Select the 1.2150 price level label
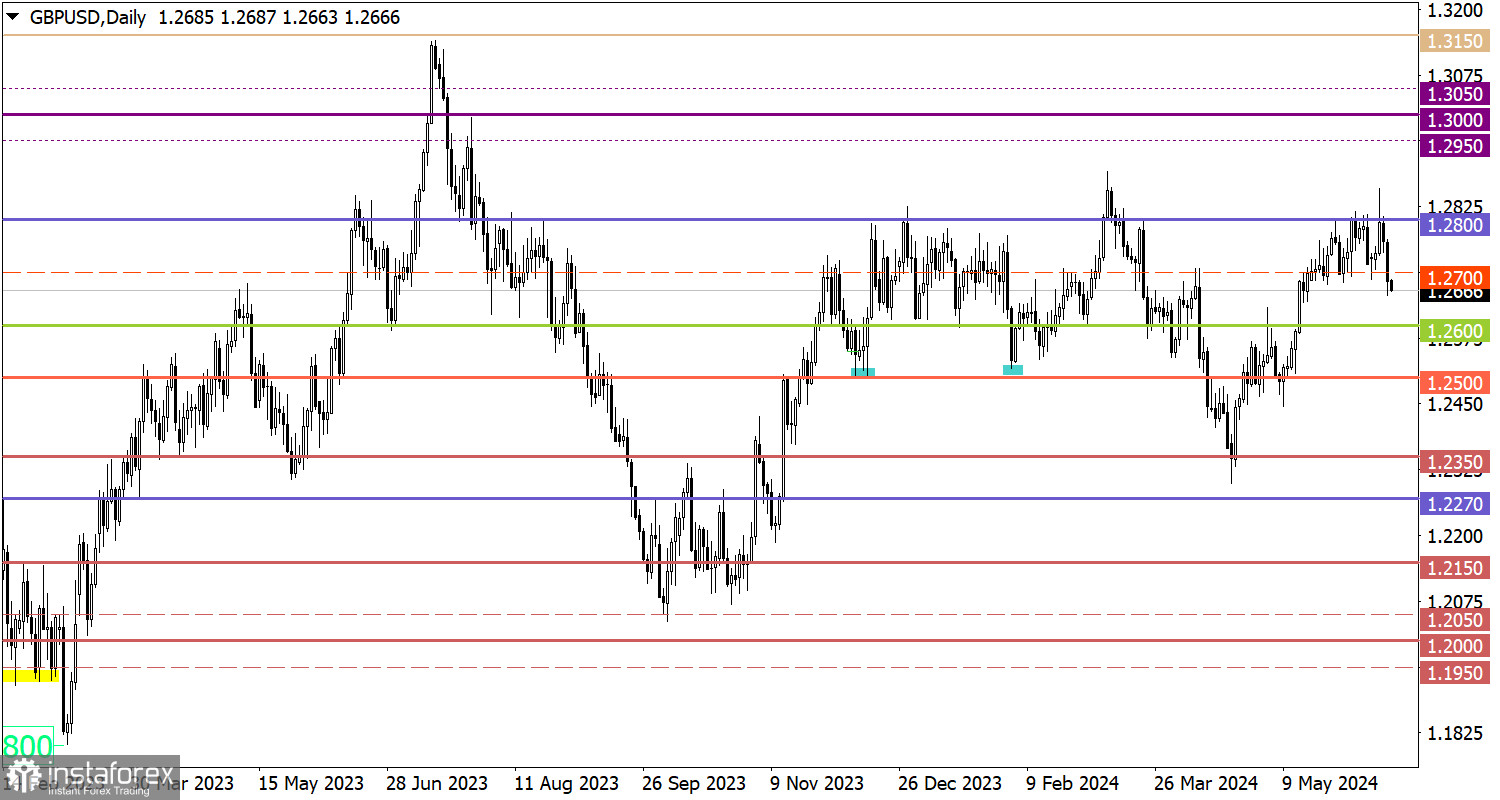1500x800 pixels. [x=1455, y=567]
